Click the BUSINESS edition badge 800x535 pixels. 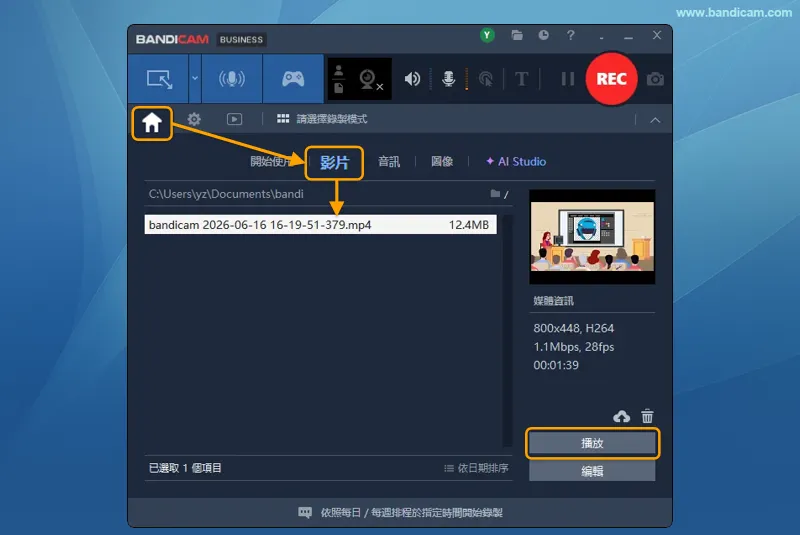[x=241, y=40]
